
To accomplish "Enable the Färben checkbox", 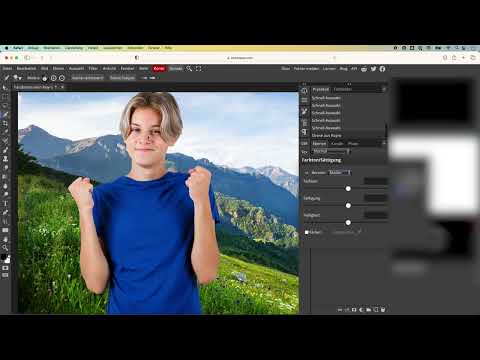I will click(307, 232).
